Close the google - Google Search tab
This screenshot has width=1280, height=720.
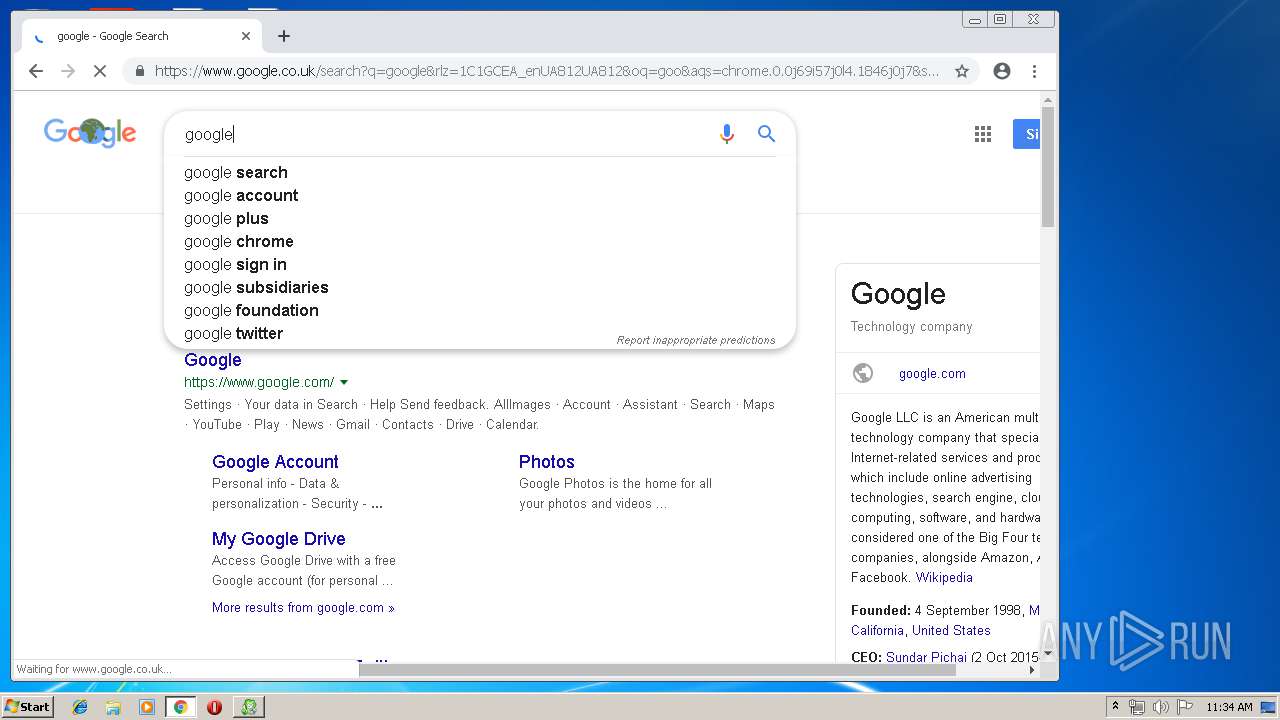[x=246, y=36]
